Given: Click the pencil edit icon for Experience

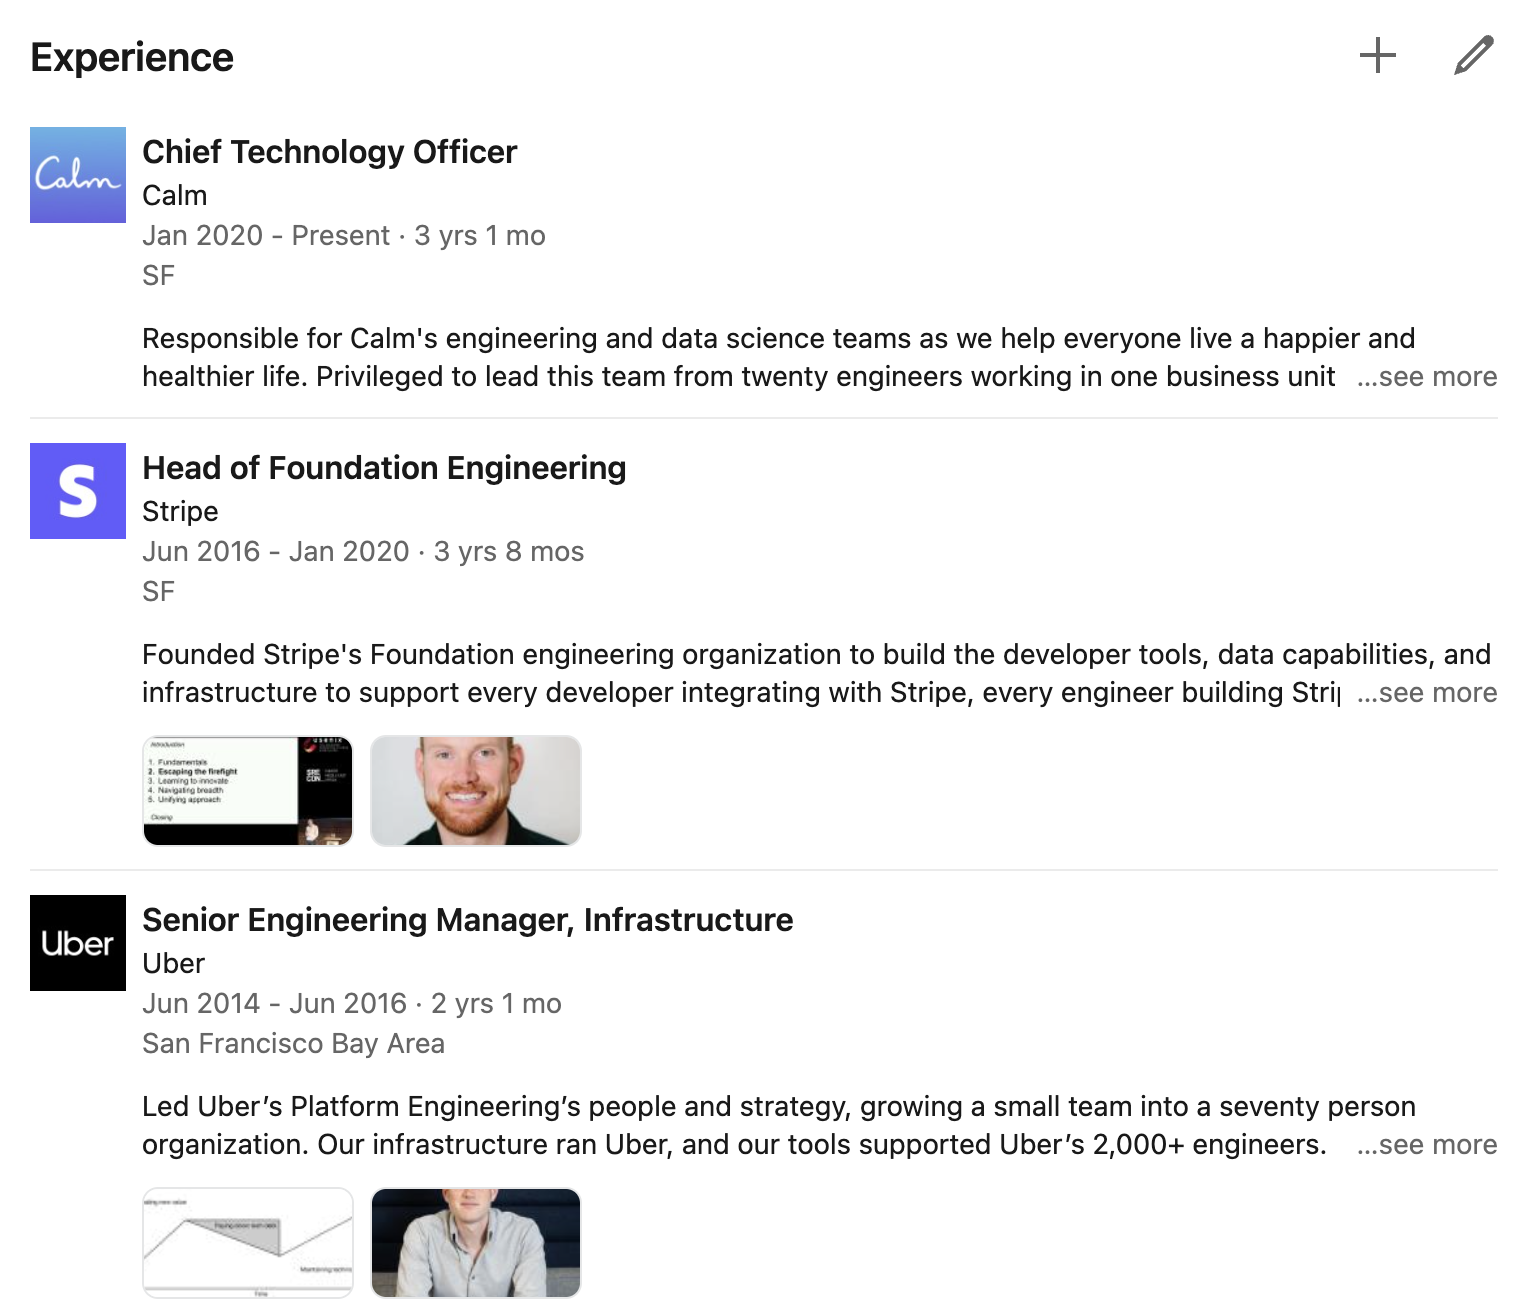Looking at the screenshot, I should point(1472,56).
